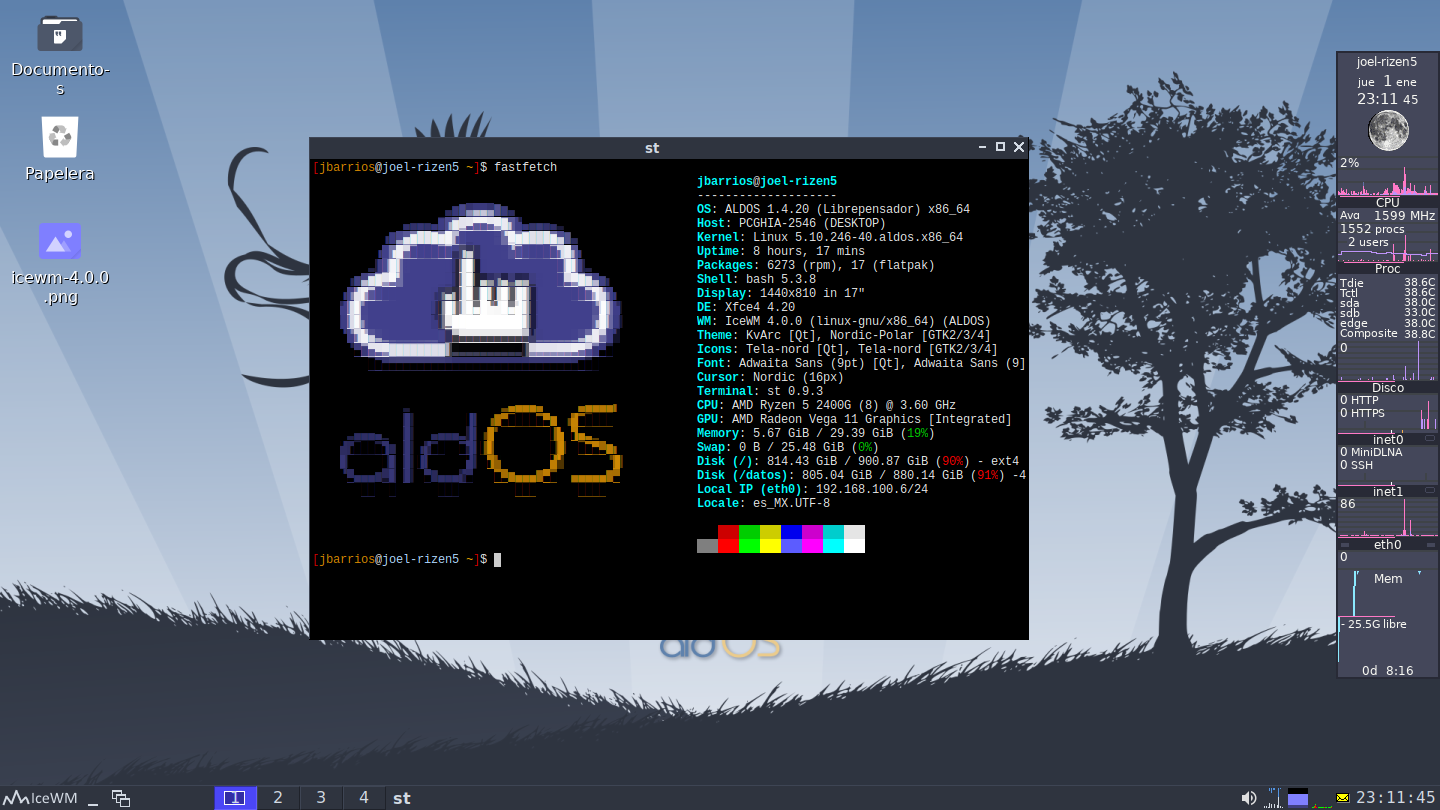Toggle the show-desktop button on the taskbar
The width and height of the screenshot is (1440, 810).
[94, 798]
